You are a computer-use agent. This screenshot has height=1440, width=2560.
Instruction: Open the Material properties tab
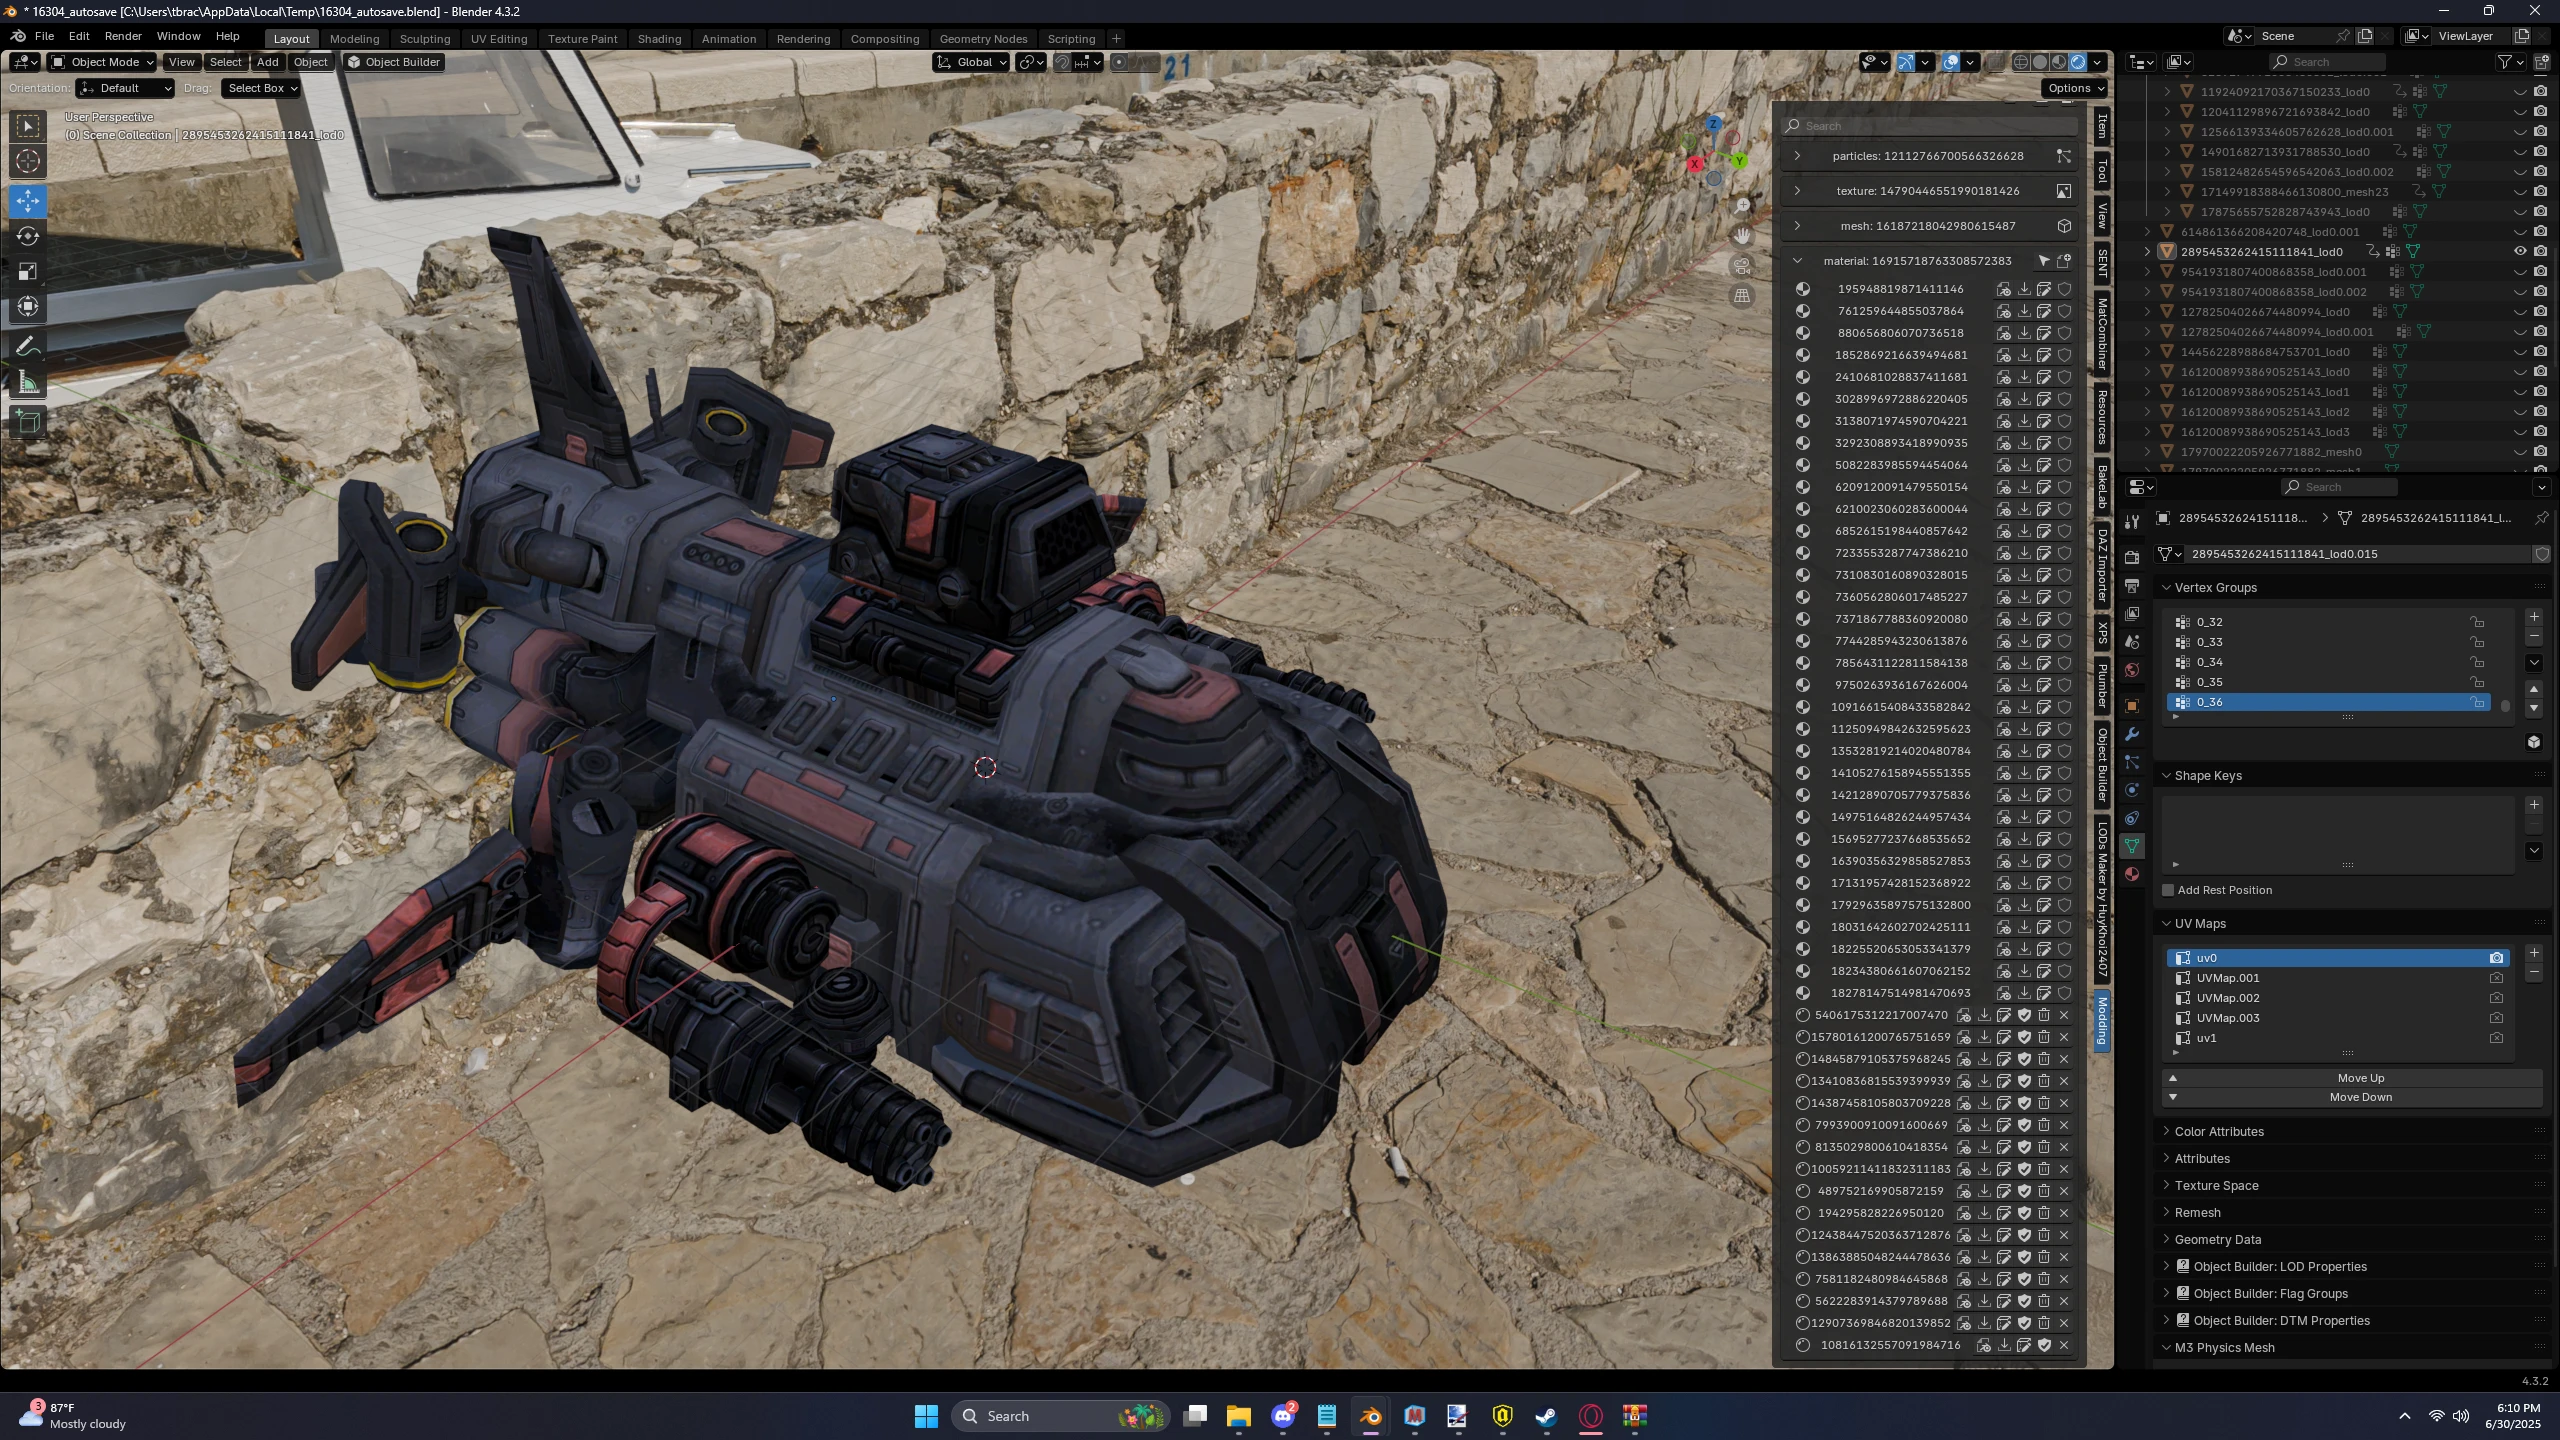coord(2132,874)
